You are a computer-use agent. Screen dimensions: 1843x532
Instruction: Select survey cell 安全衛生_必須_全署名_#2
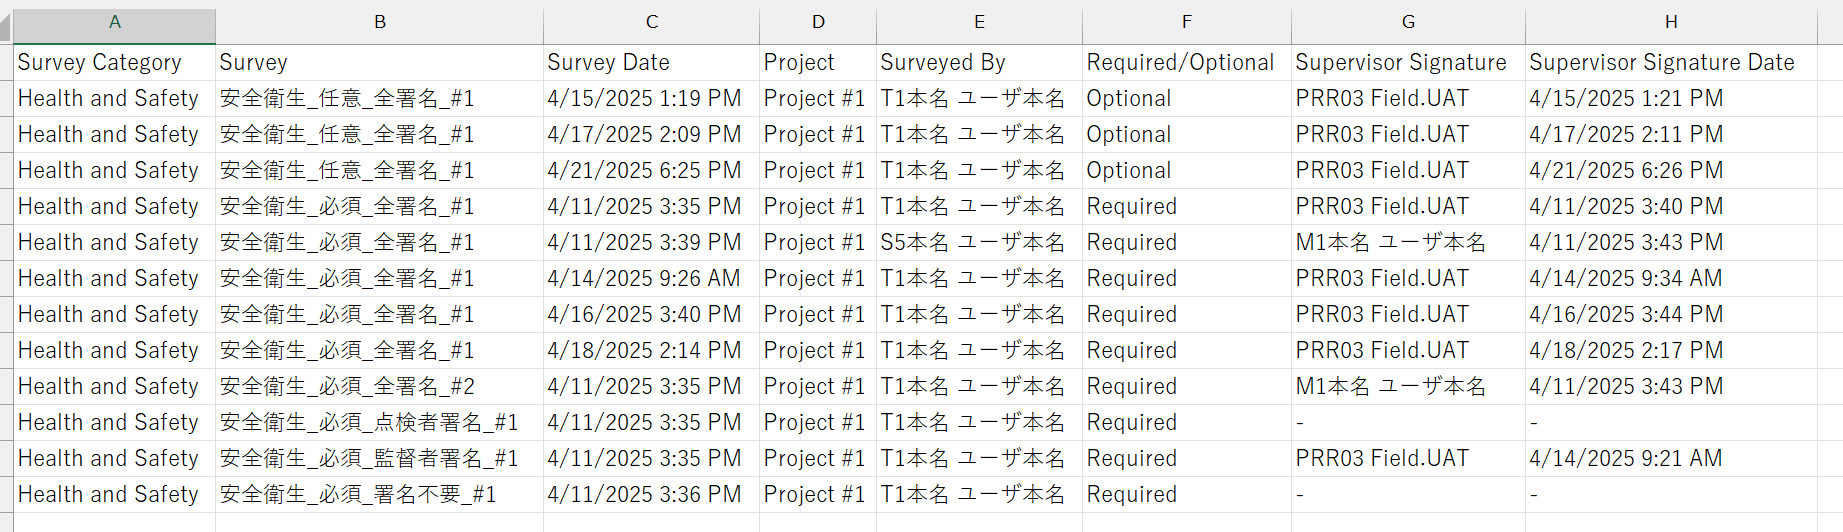pyautogui.click(x=380, y=386)
